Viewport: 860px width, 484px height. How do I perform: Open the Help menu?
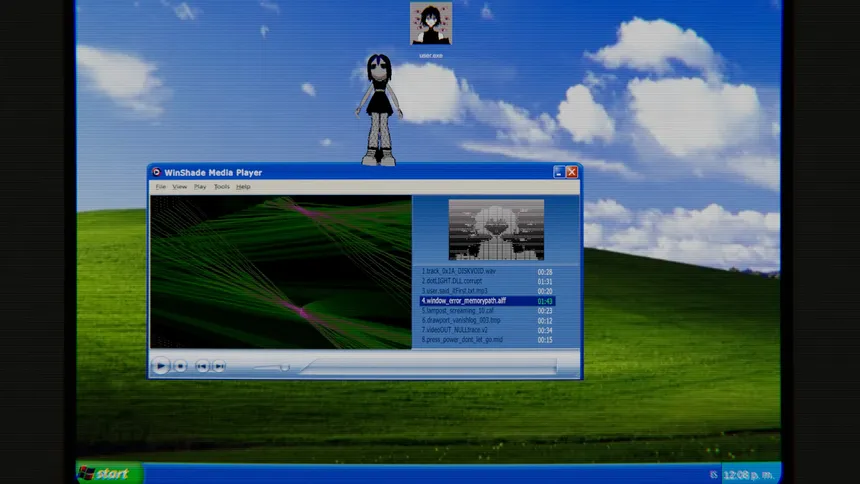[x=243, y=187]
